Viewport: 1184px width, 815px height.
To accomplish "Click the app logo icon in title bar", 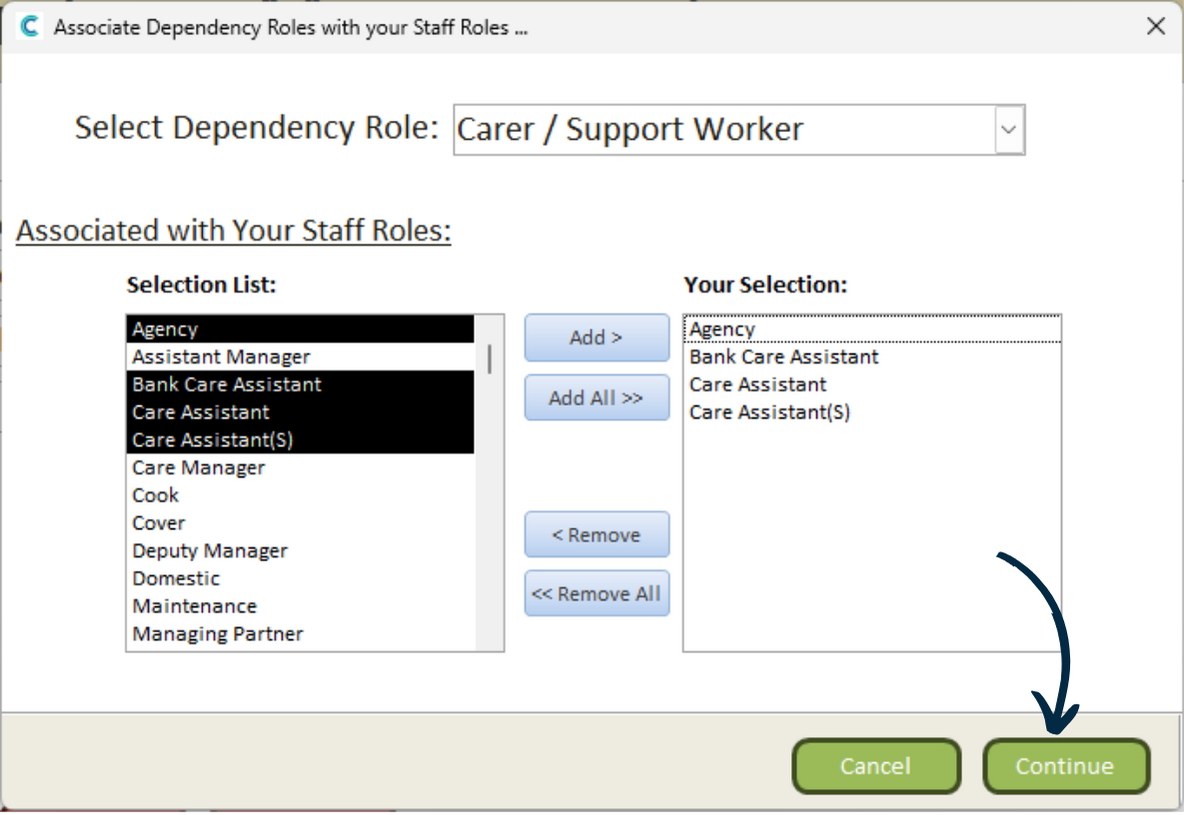I will click(29, 27).
